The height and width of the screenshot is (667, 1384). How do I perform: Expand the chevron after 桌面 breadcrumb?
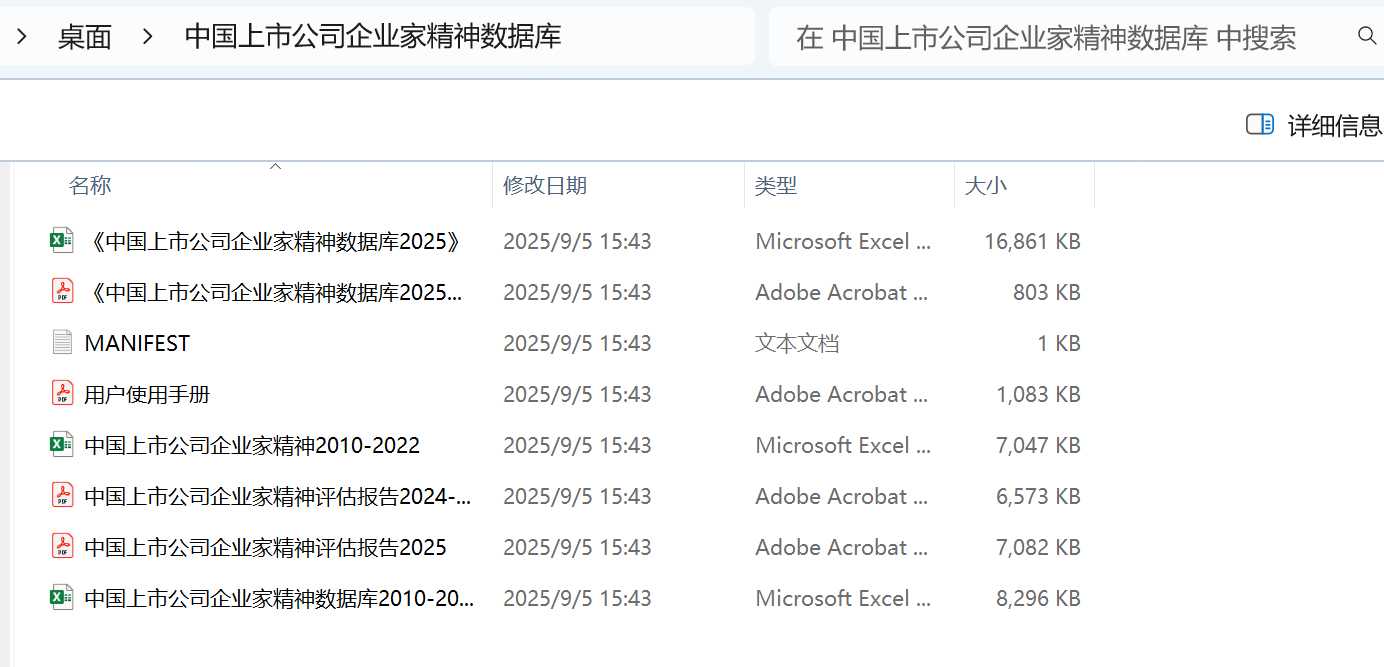[148, 37]
